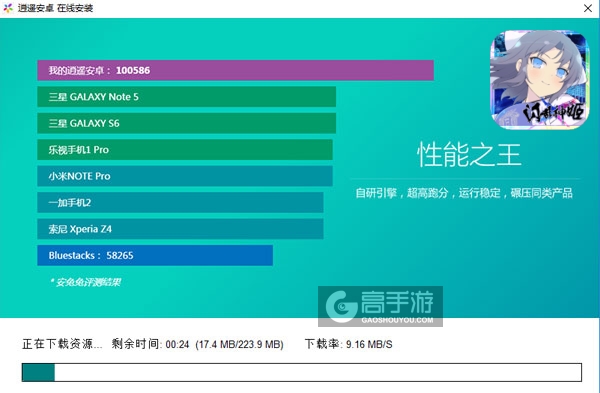Select the 一加手机2 bar
The width and height of the screenshot is (600, 393).
180,202
